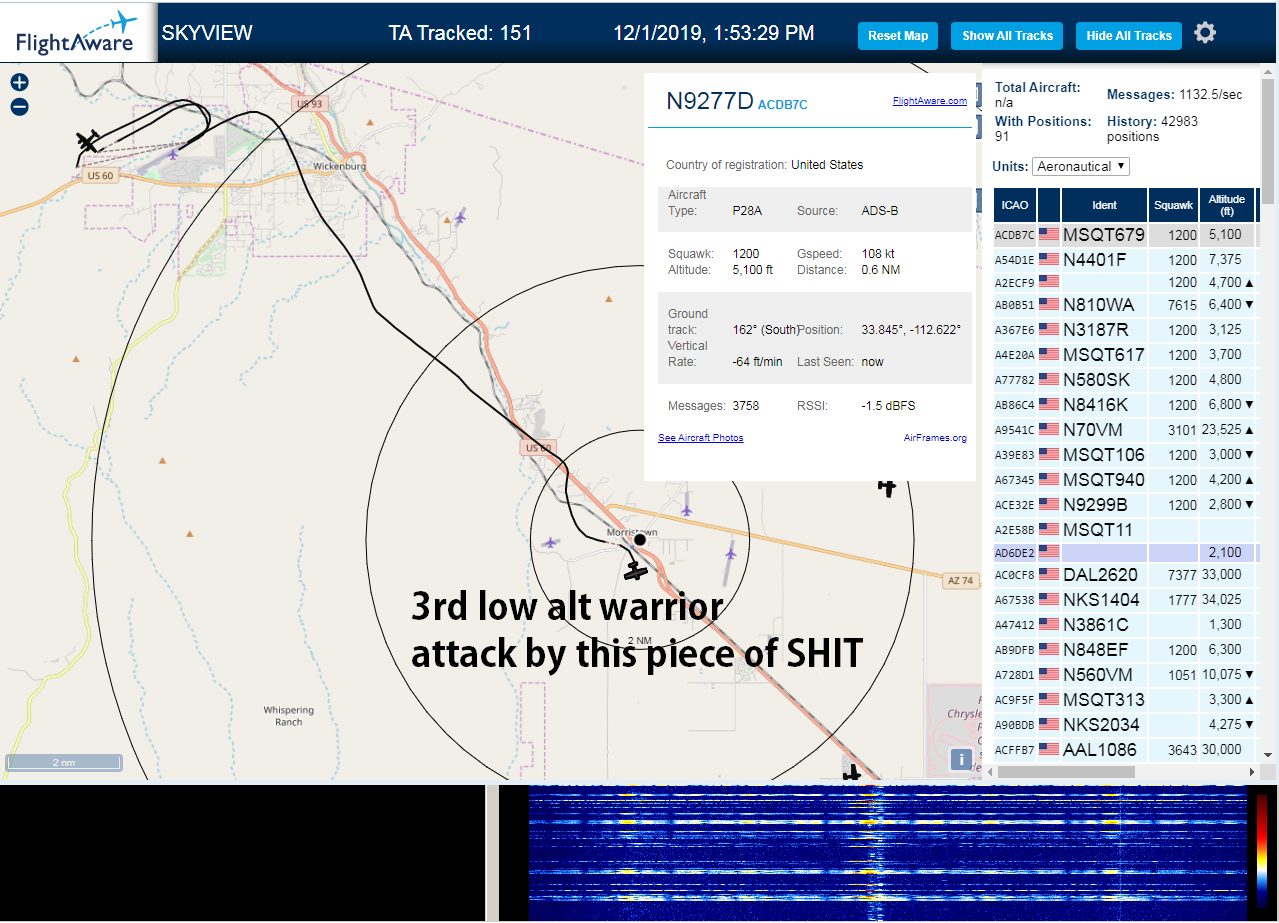The height and width of the screenshot is (923, 1279).
Task: Open the Units Aeronautical dropdown
Action: (x=1081, y=166)
